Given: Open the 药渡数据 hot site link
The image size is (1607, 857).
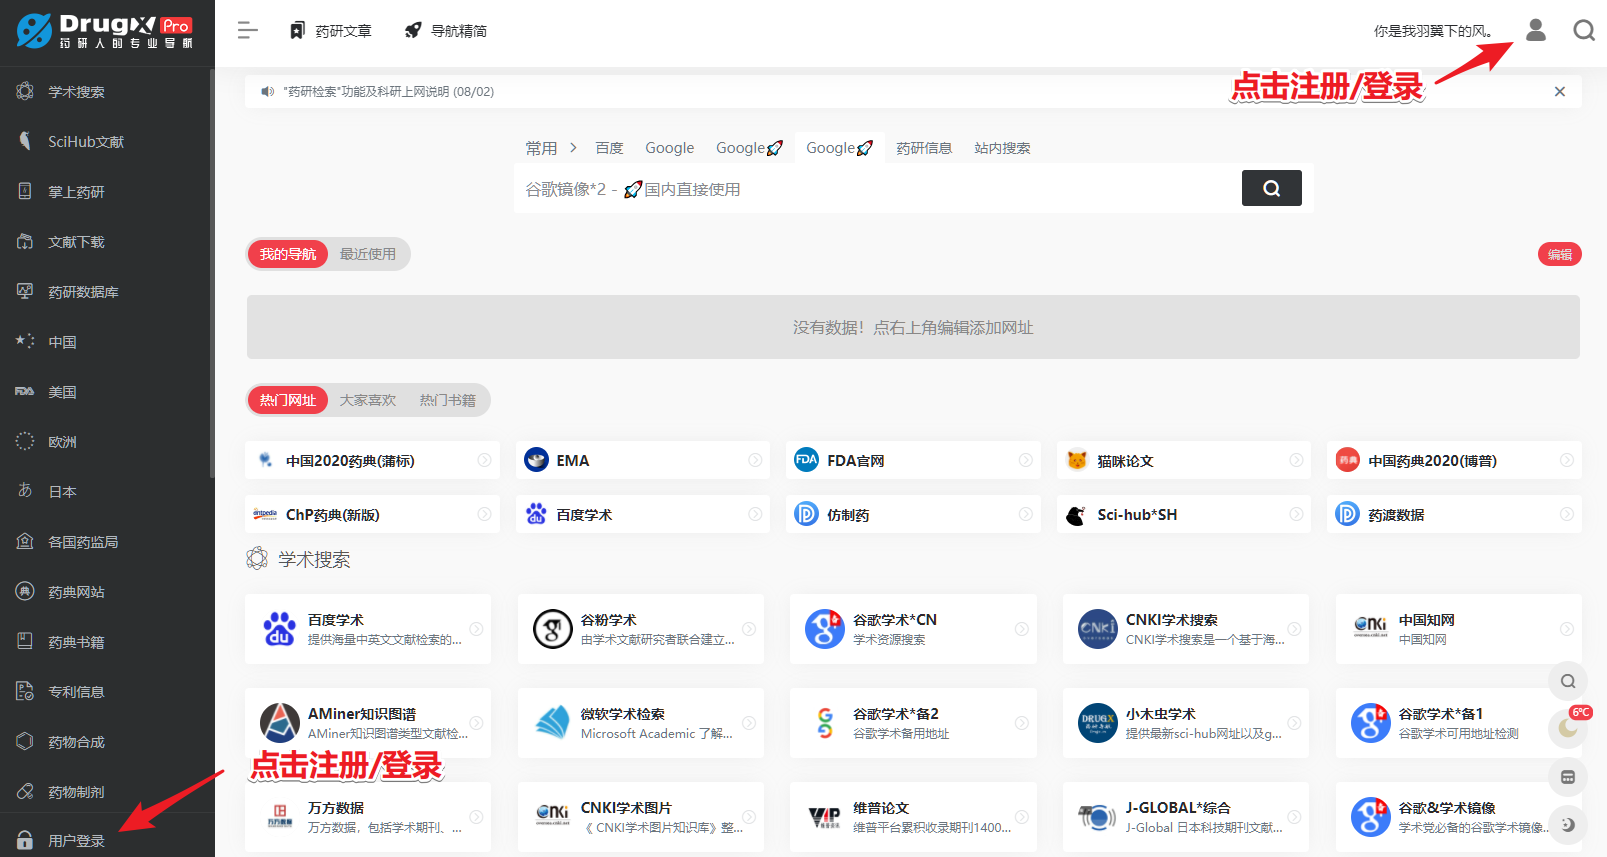Looking at the screenshot, I should (1454, 514).
